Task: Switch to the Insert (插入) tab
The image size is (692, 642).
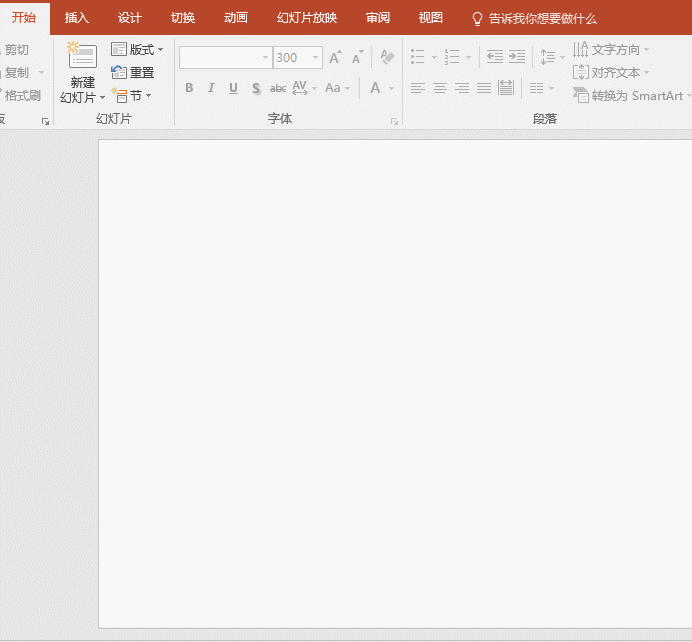Action: [77, 18]
